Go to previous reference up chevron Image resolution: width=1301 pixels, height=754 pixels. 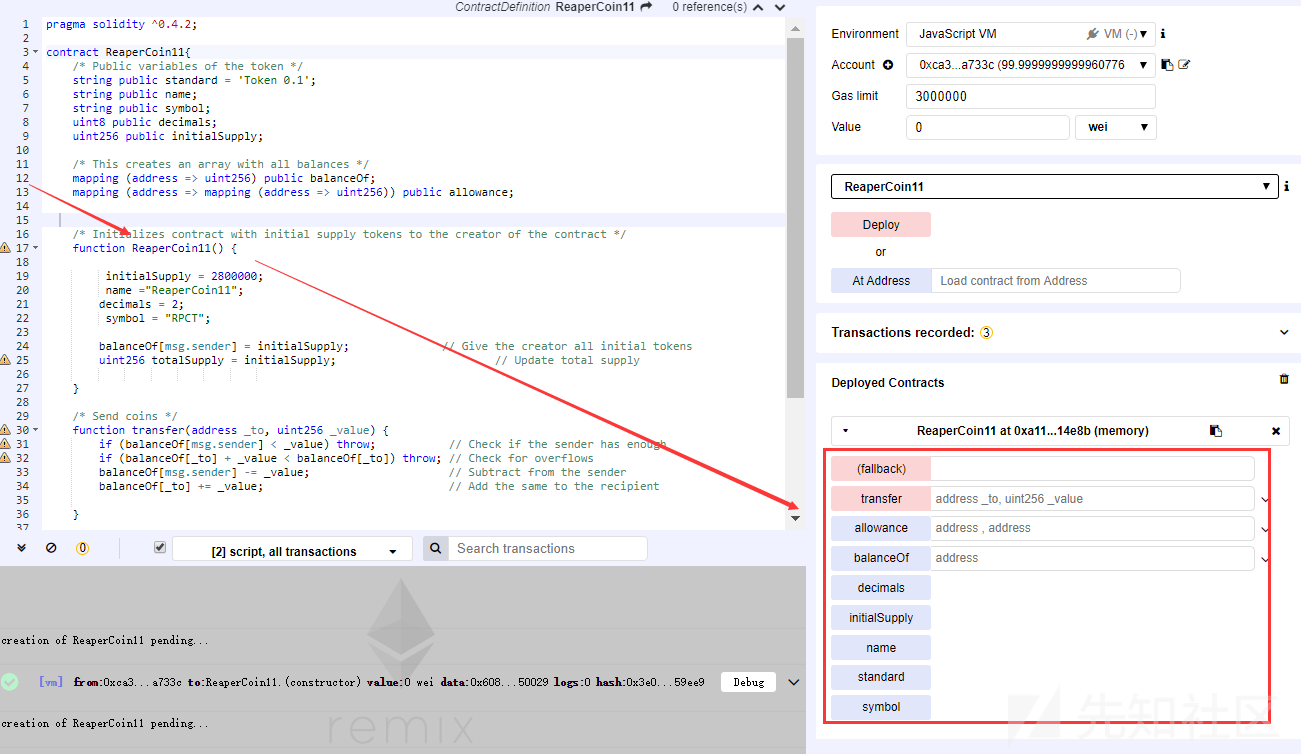coord(758,7)
